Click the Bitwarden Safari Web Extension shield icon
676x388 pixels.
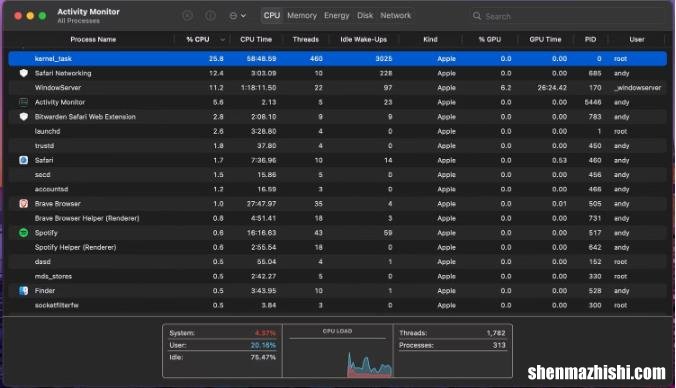coord(24,117)
